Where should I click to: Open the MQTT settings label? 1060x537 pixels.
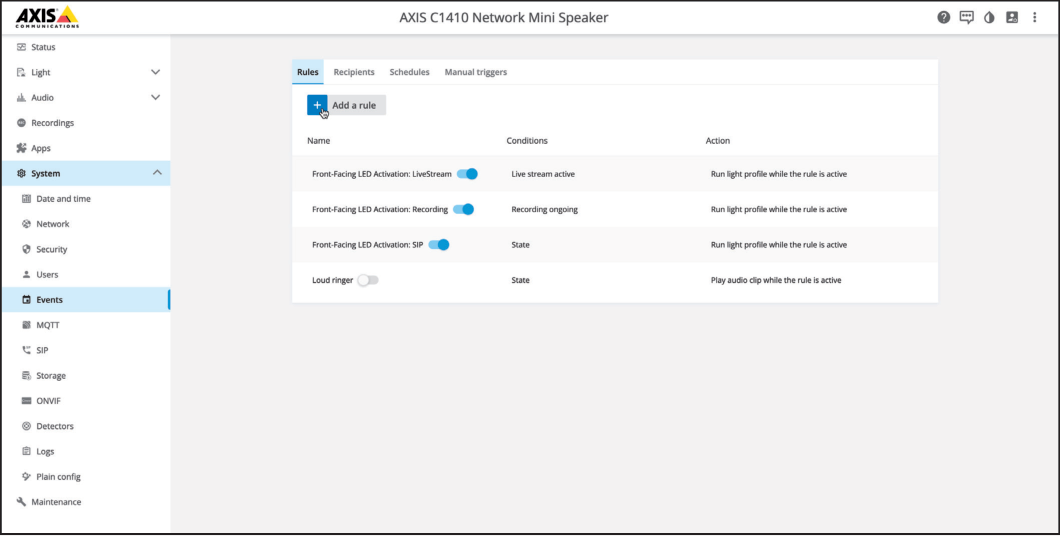48,325
